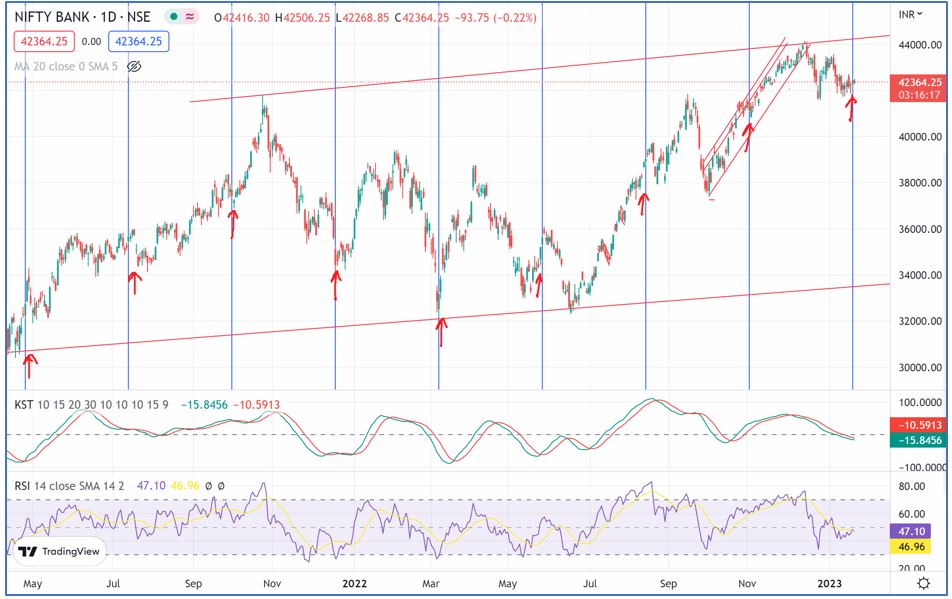Image resolution: width=952 pixels, height=599 pixels.
Task: Click the 2023 label on time axis
Action: pyautogui.click(x=829, y=583)
